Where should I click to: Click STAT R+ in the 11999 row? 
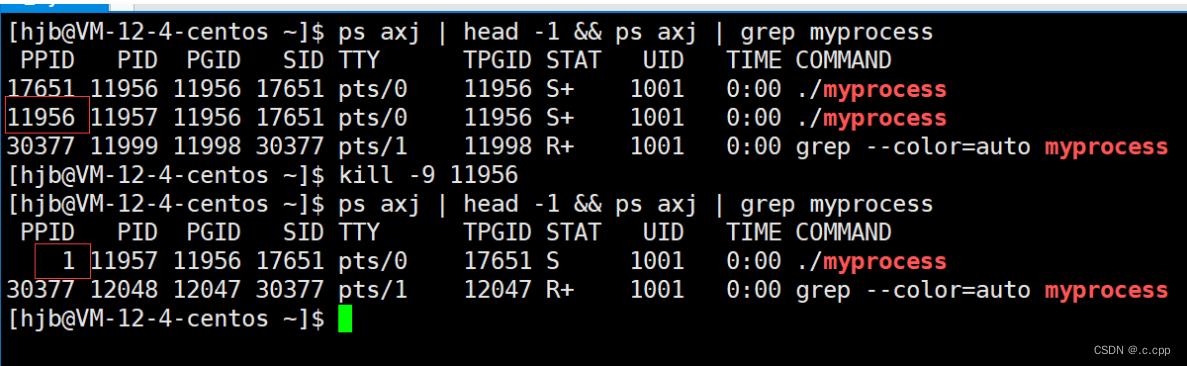560,147
